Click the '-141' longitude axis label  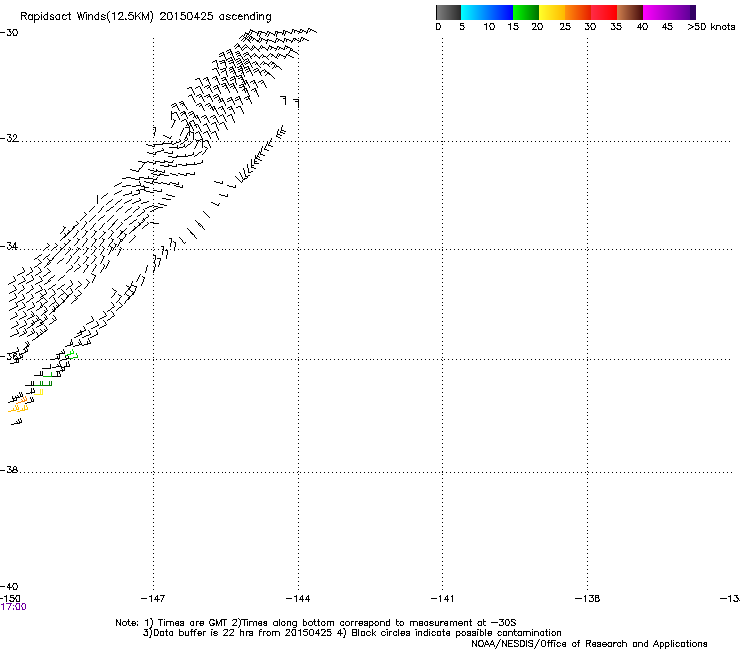[x=443, y=599]
